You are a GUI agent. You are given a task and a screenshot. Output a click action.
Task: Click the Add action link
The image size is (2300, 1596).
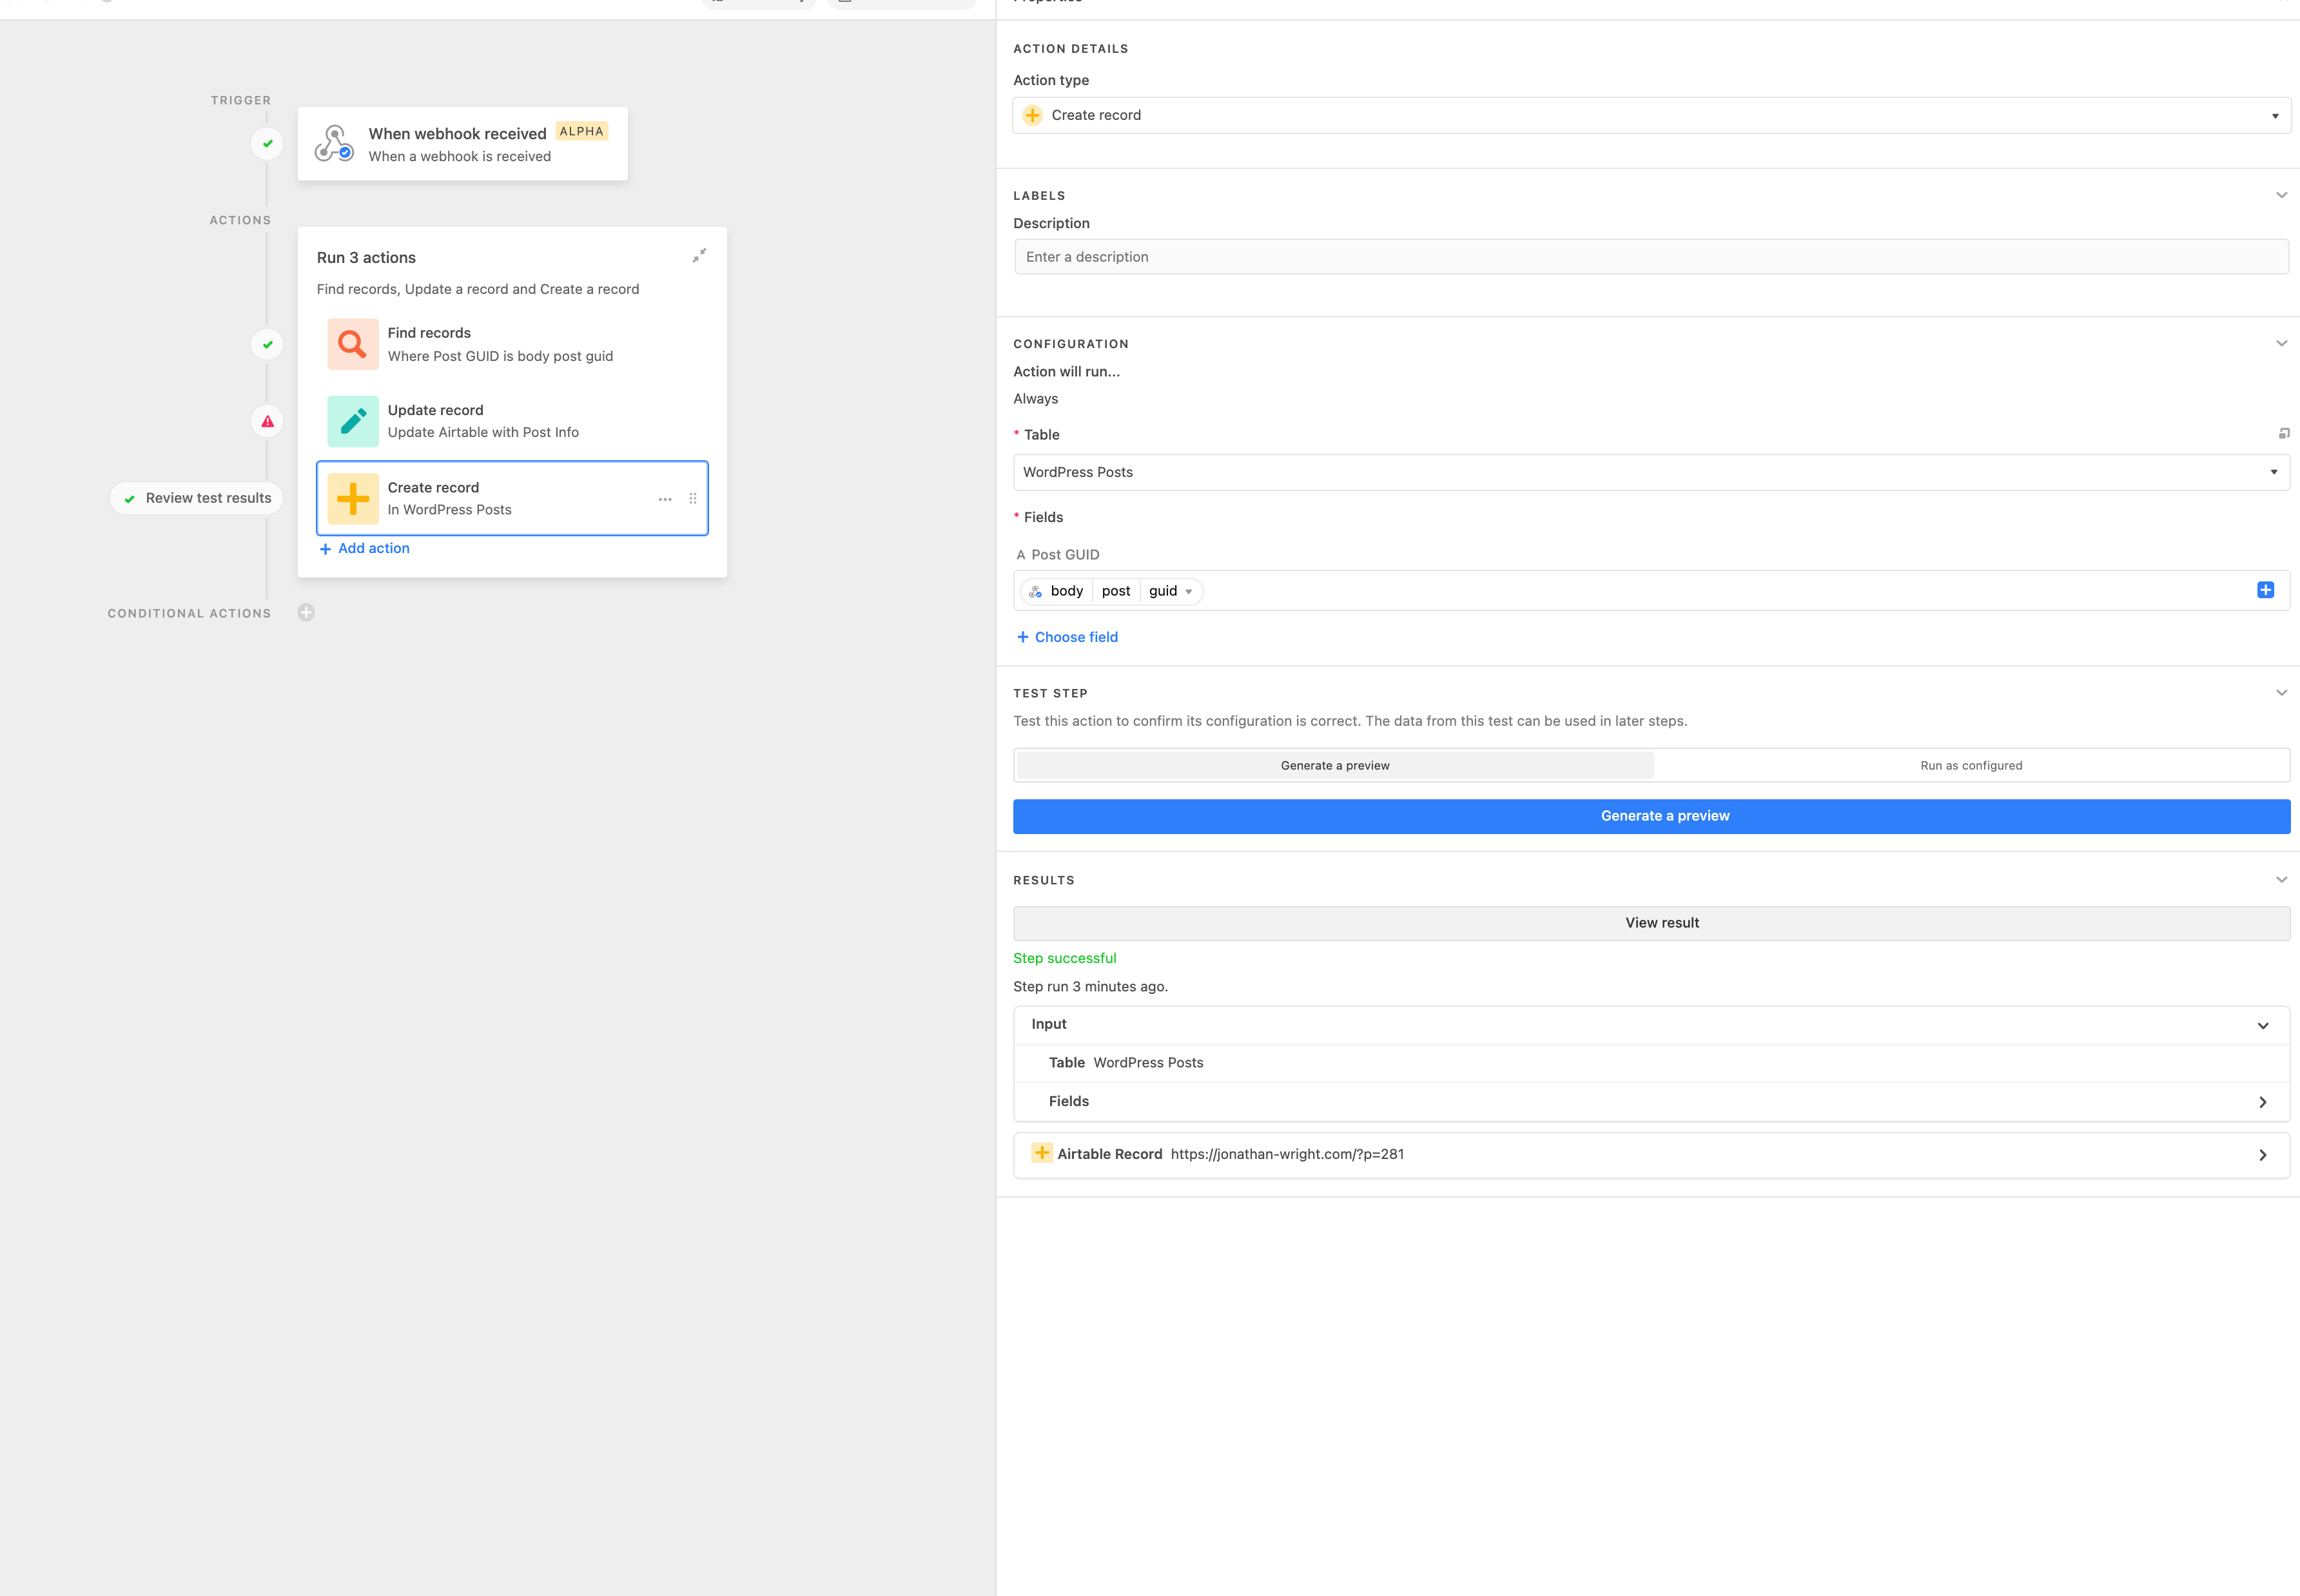pos(364,548)
